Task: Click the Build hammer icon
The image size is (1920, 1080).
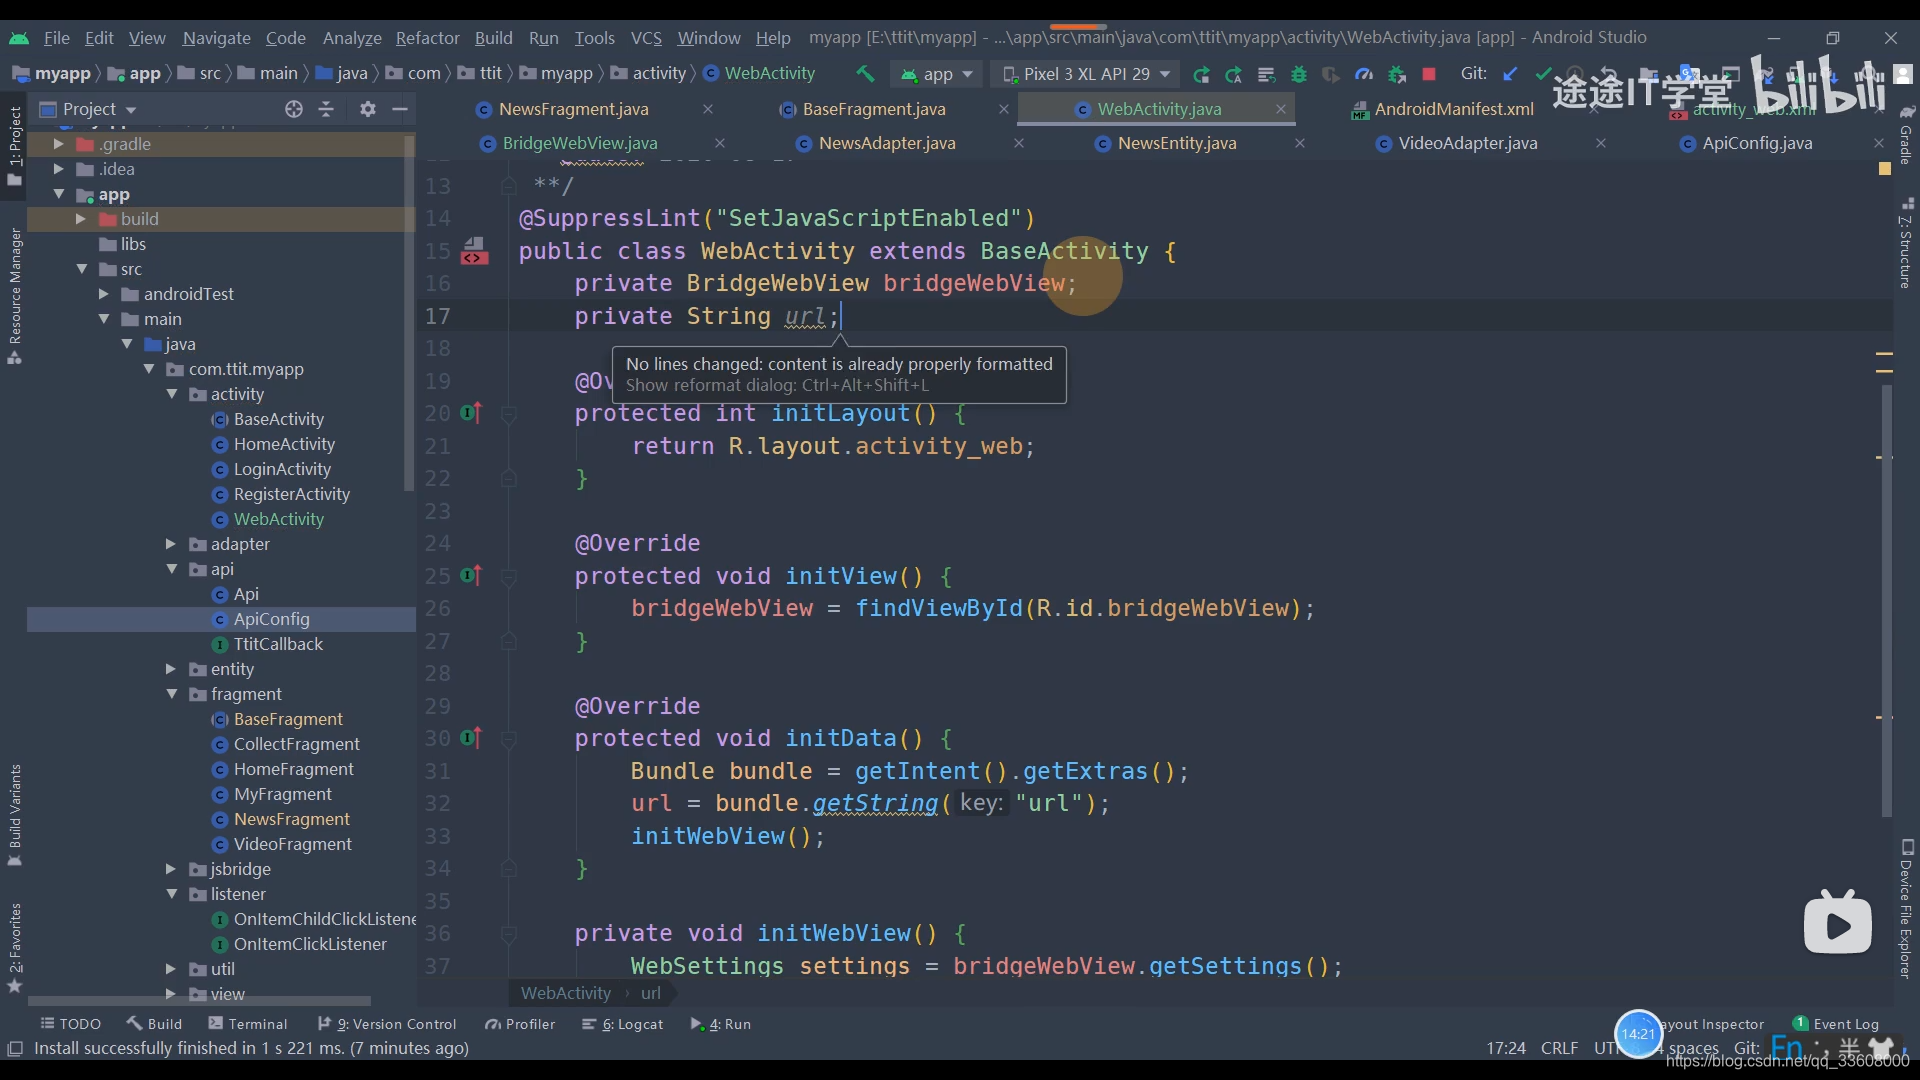Action: tap(864, 73)
